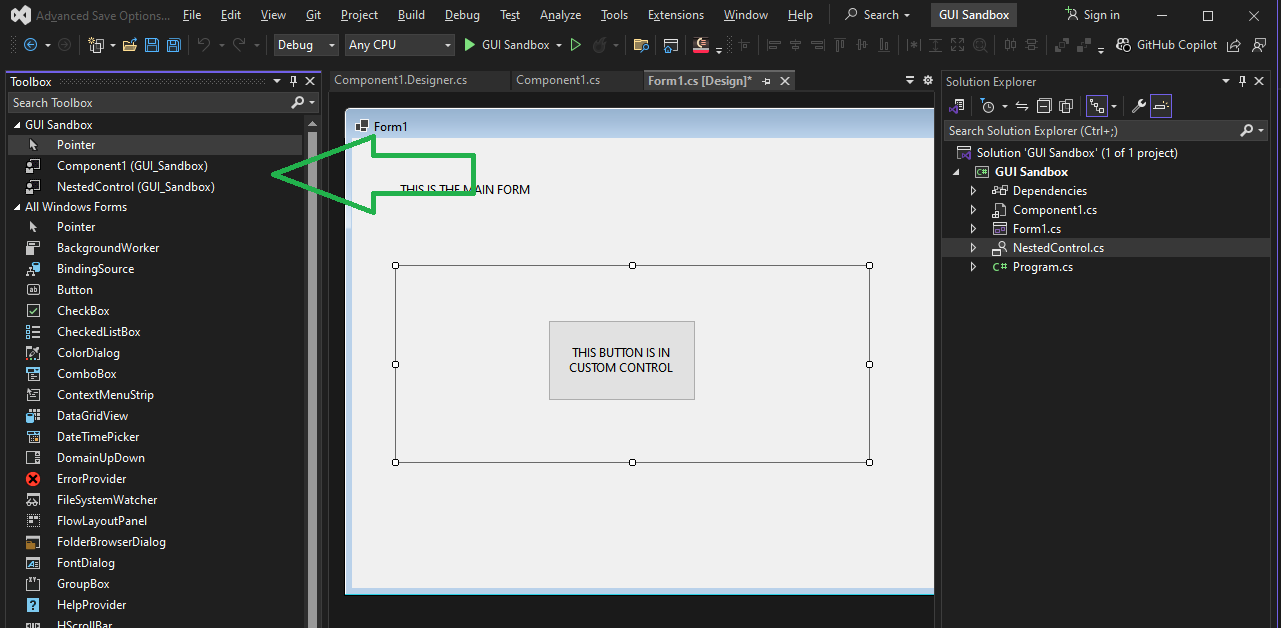Click Collapse All in Solution Explorer
Image resolution: width=1281 pixels, height=628 pixels.
1044,106
